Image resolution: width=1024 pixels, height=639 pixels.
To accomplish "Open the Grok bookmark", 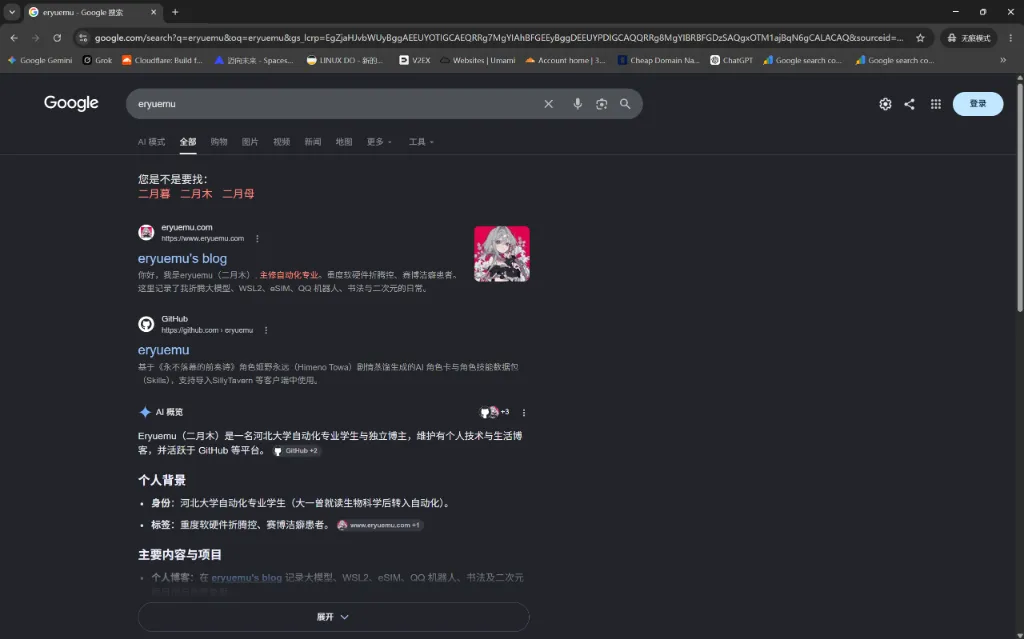I will pos(97,60).
